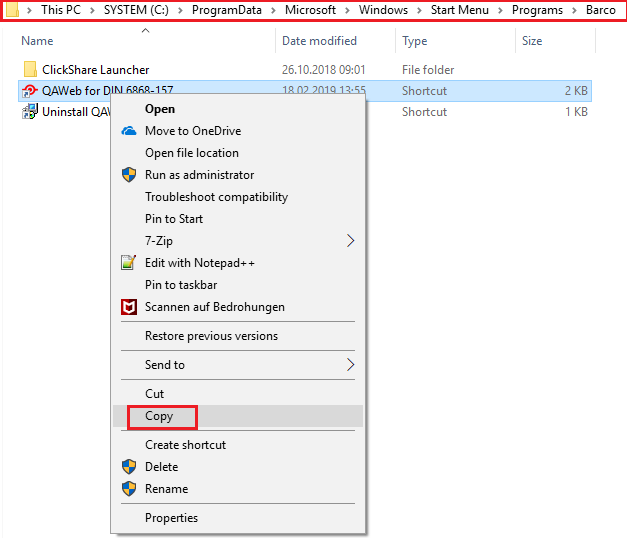Click the McAfee scan icon

pyautogui.click(x=129, y=307)
